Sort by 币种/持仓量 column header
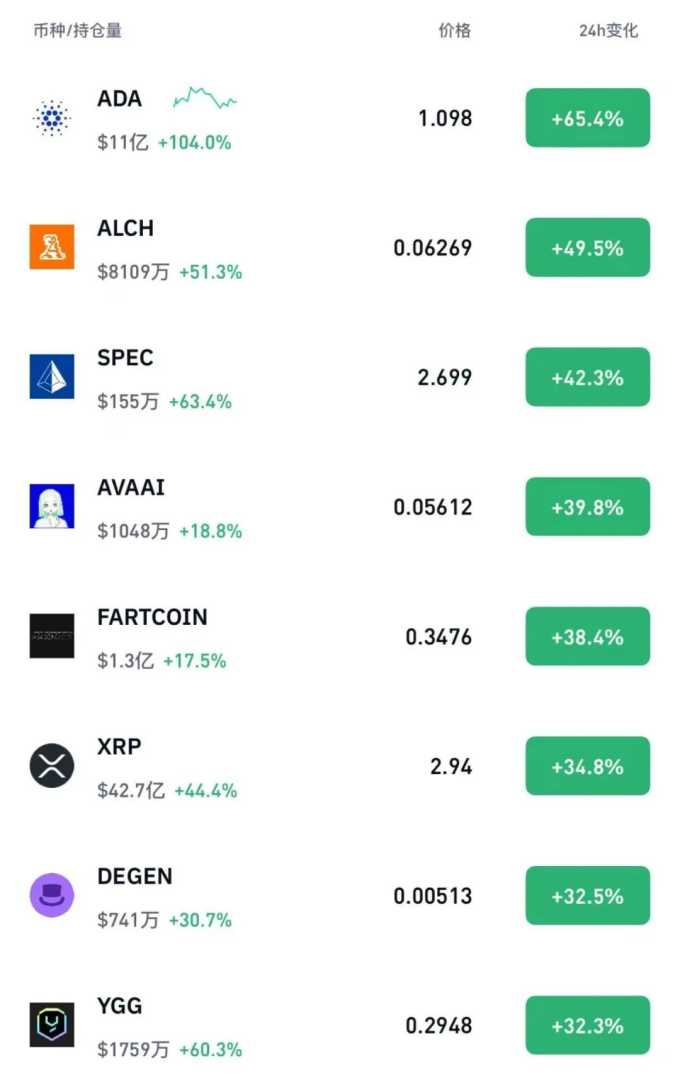Screen dimensions: 680x1080 (x=77, y=31)
